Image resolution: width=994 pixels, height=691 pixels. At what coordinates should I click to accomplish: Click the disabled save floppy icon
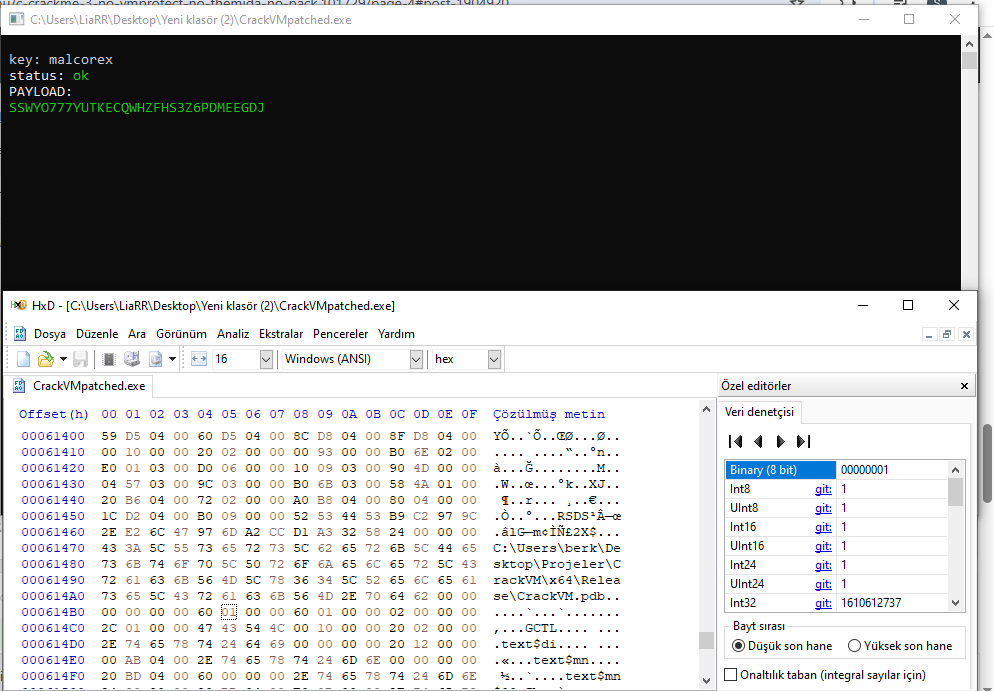pyautogui.click(x=81, y=359)
